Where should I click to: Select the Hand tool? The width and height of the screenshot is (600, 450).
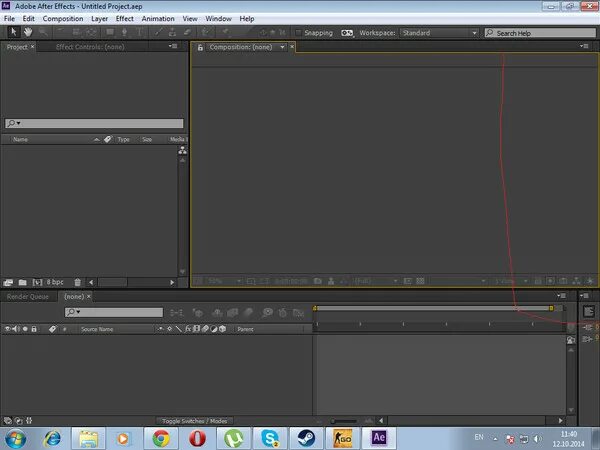(28, 32)
